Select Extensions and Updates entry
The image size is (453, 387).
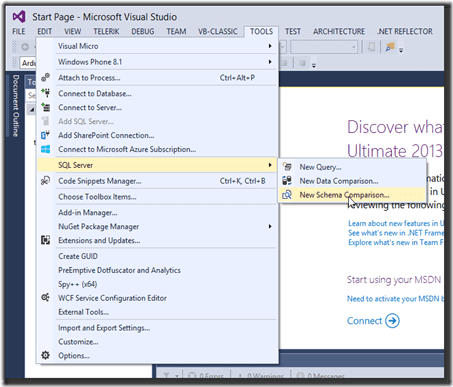157,240
